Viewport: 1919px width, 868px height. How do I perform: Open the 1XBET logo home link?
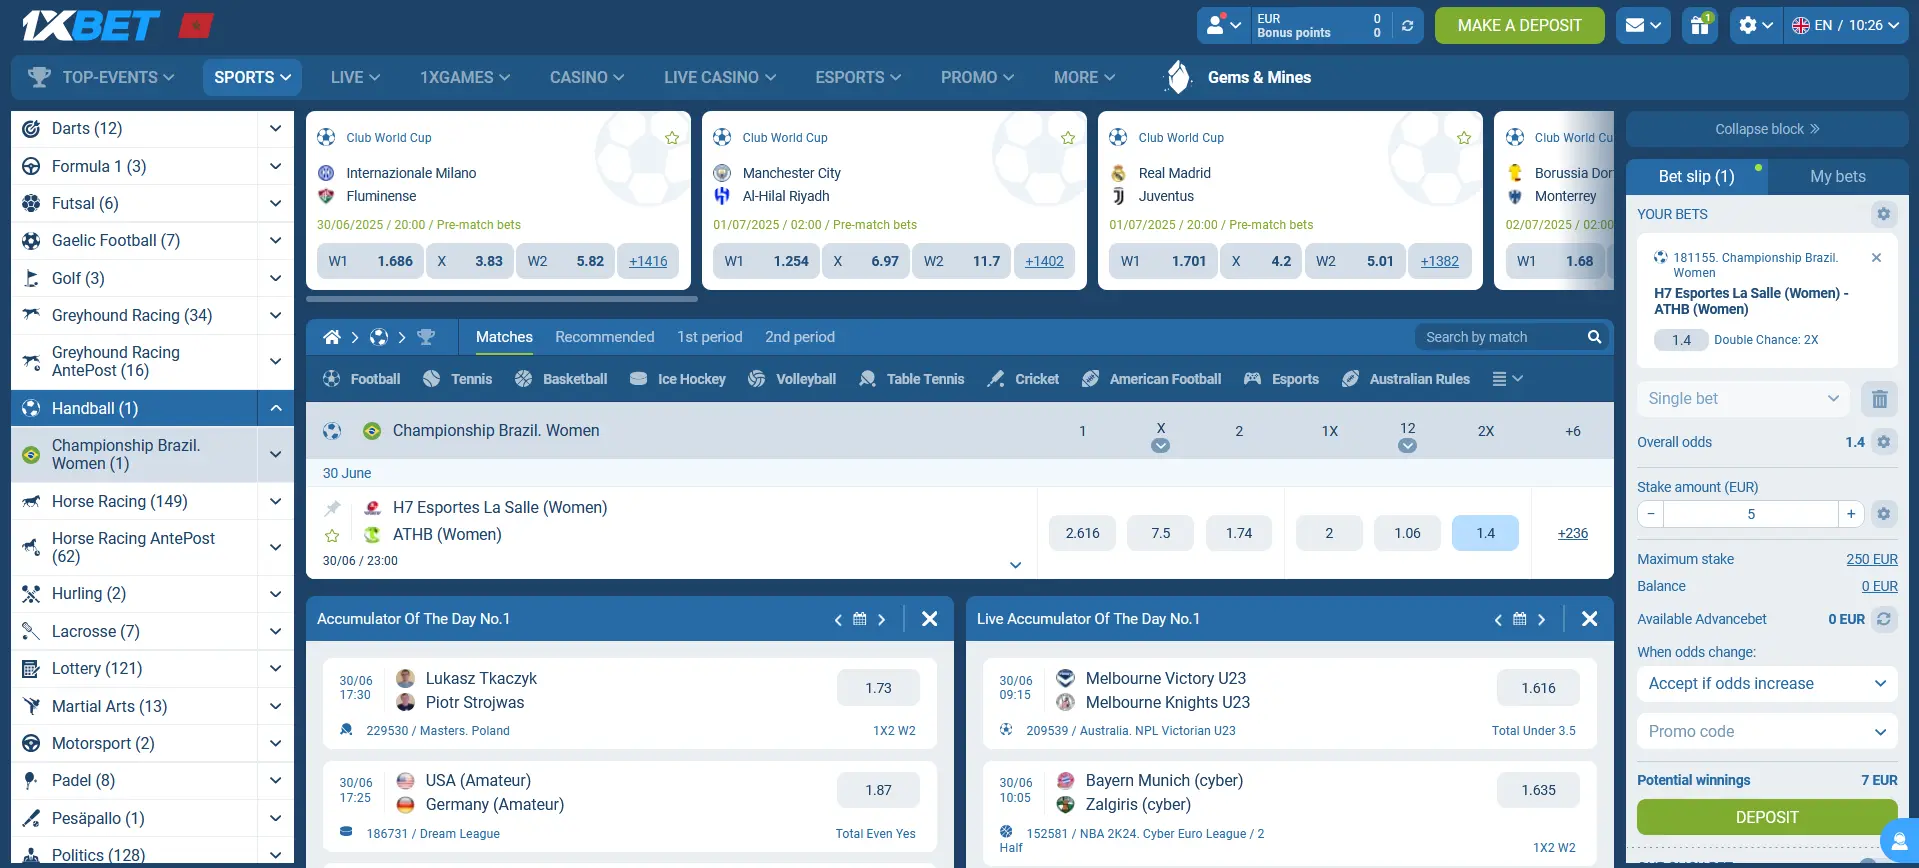point(91,25)
